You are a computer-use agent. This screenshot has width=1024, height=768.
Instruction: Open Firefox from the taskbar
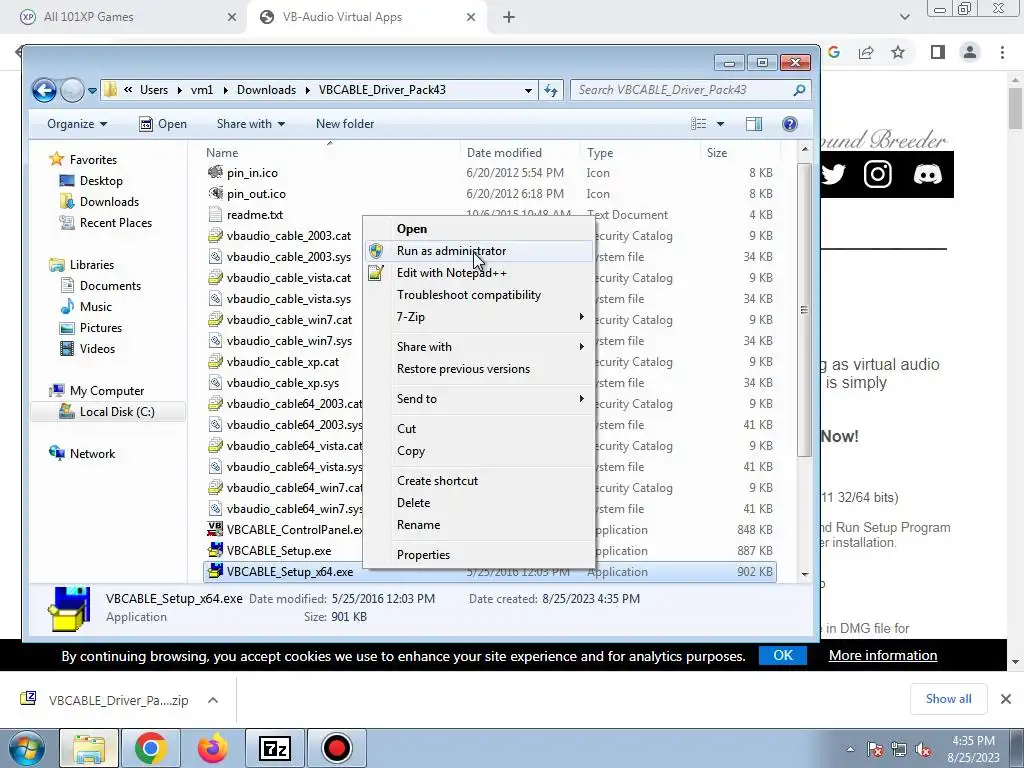(x=213, y=748)
